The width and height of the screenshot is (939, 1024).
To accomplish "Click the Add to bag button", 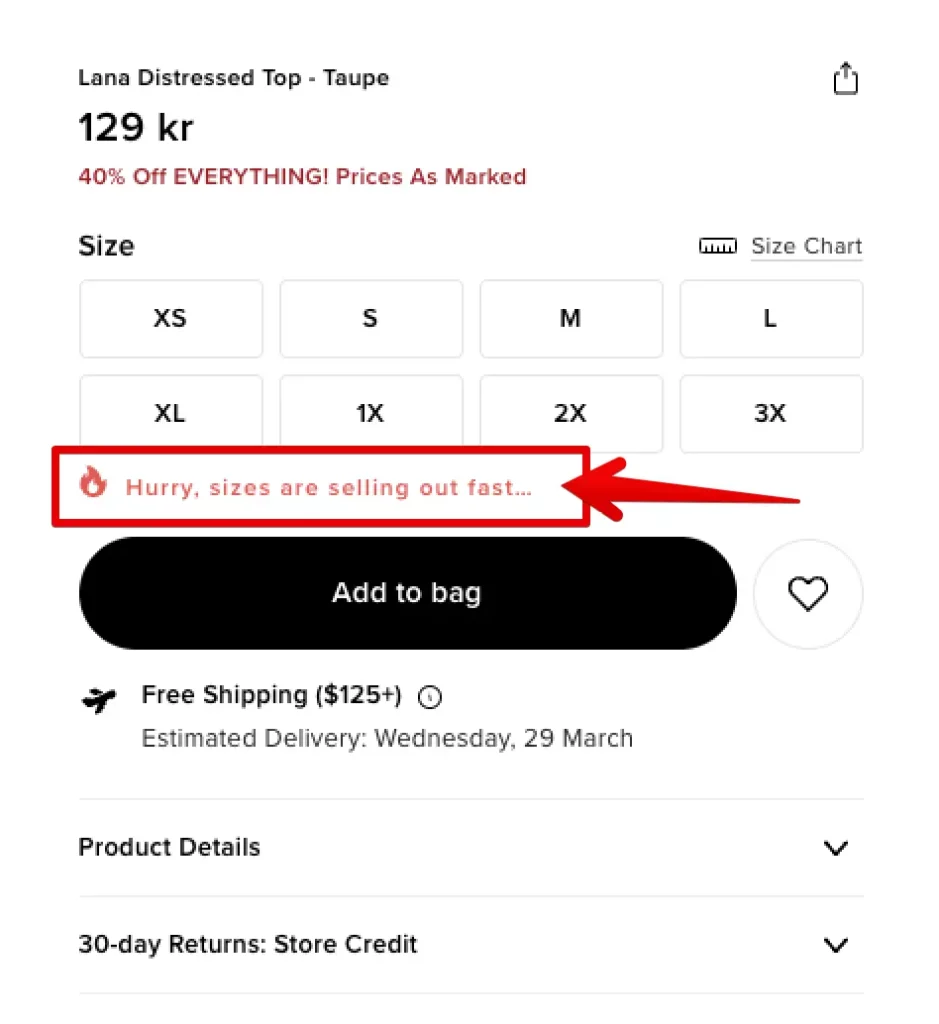I will click(x=407, y=594).
